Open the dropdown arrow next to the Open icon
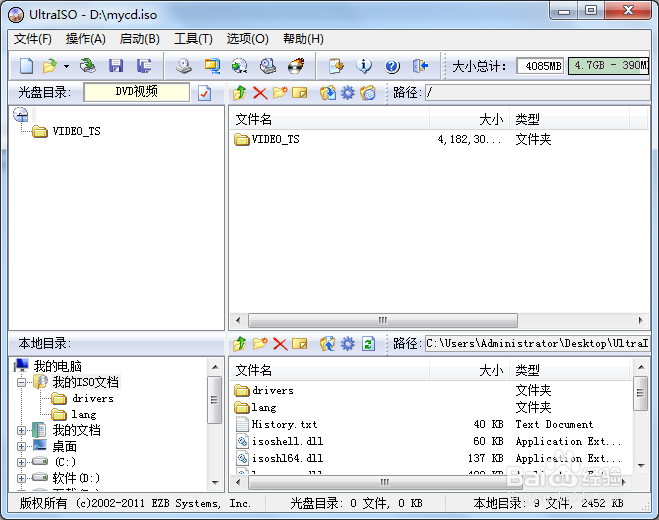The width and height of the screenshot is (659, 520). (66, 66)
